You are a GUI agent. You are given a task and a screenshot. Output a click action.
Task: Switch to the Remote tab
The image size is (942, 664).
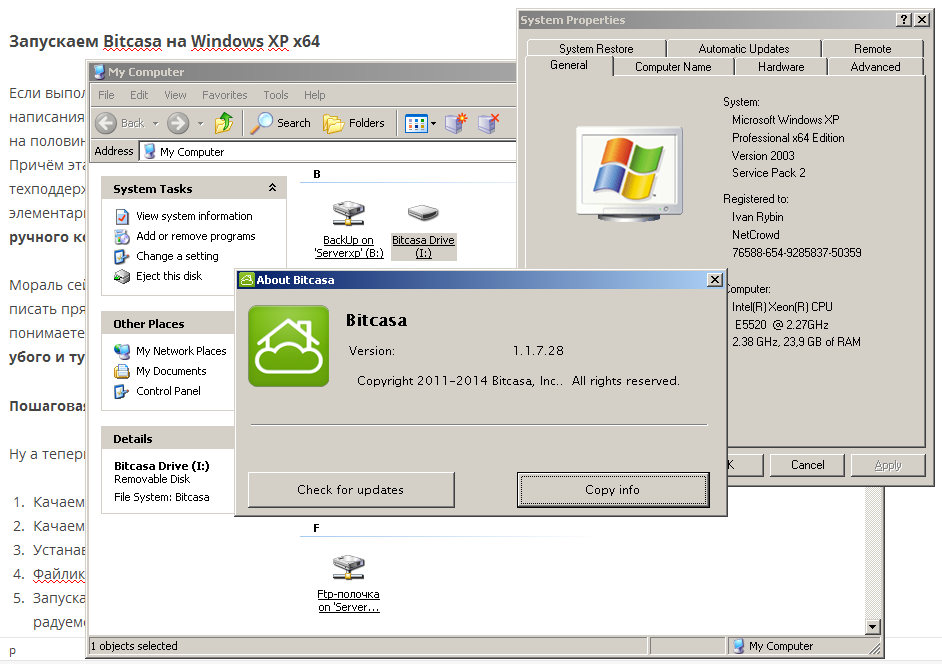click(872, 49)
